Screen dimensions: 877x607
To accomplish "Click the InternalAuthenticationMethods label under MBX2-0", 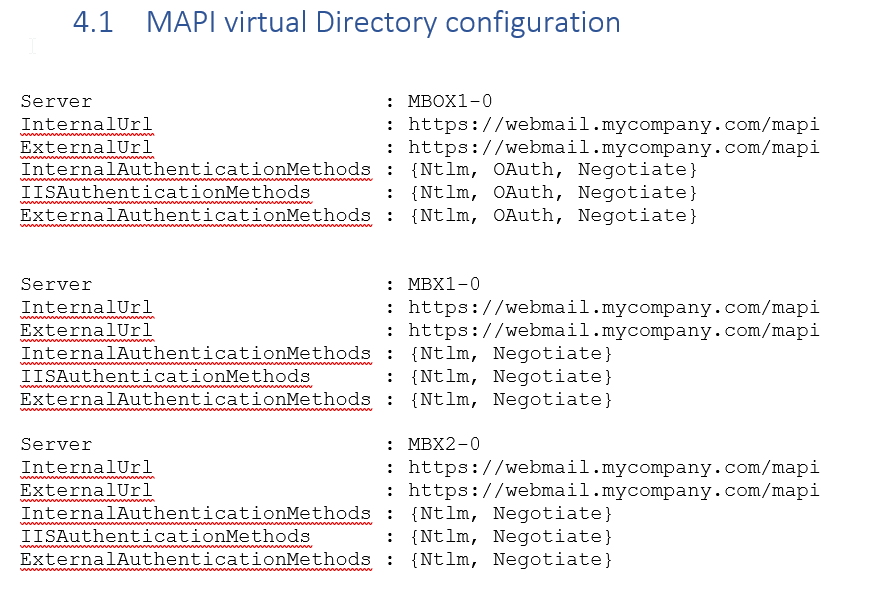I will coord(195,513).
